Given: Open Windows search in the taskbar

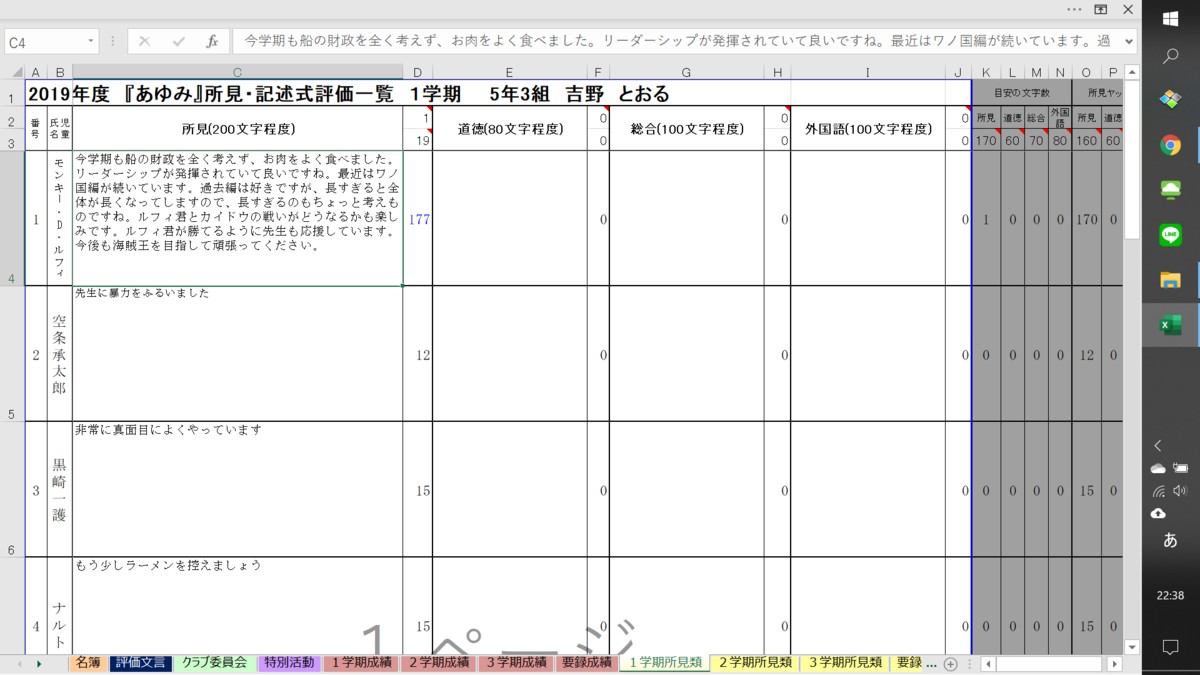Looking at the screenshot, I should [1171, 58].
